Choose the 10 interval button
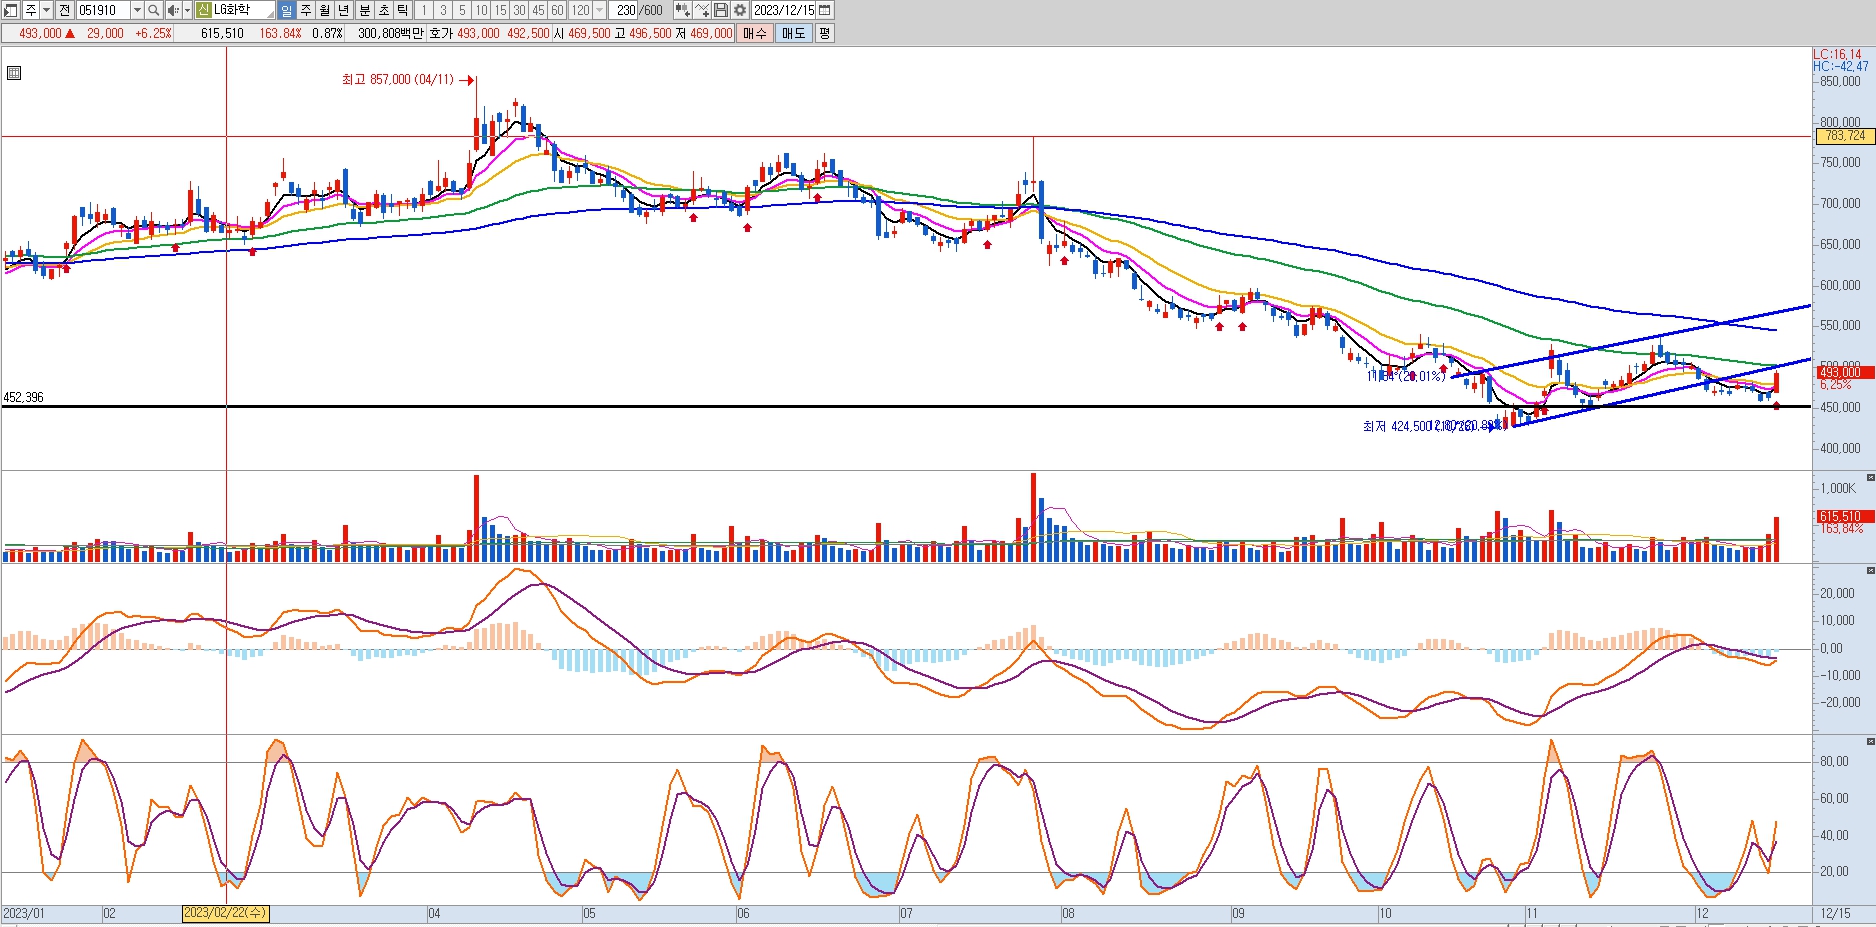 481,10
